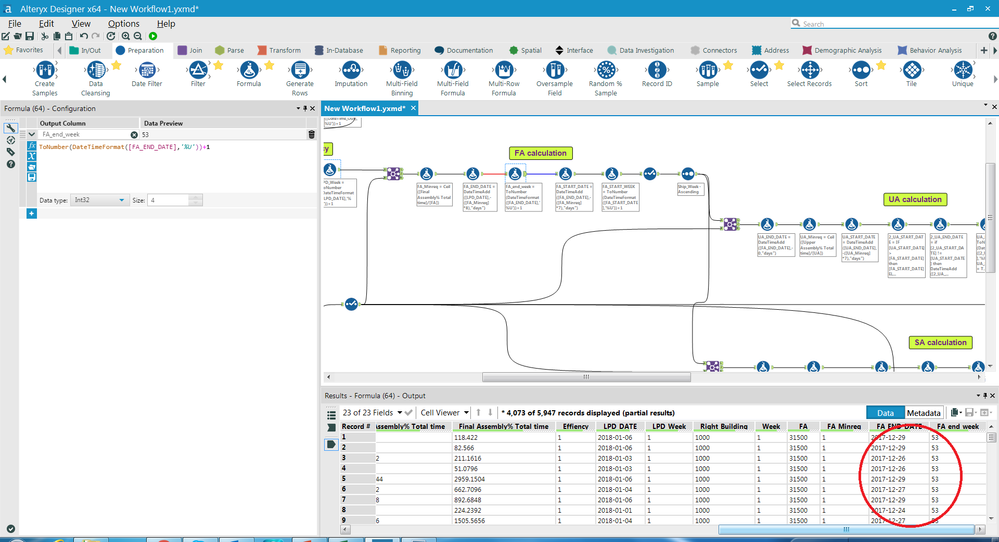Run the workflow with green play button

[153, 36]
